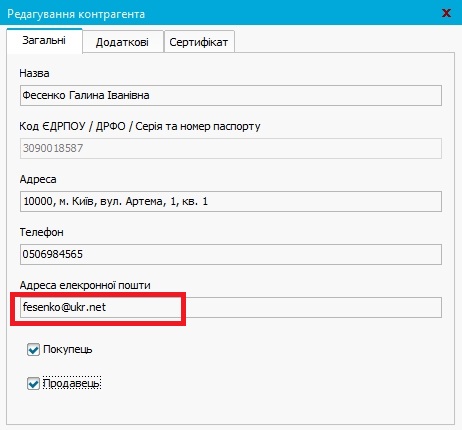Open the Сертифікат tab

coord(199,42)
